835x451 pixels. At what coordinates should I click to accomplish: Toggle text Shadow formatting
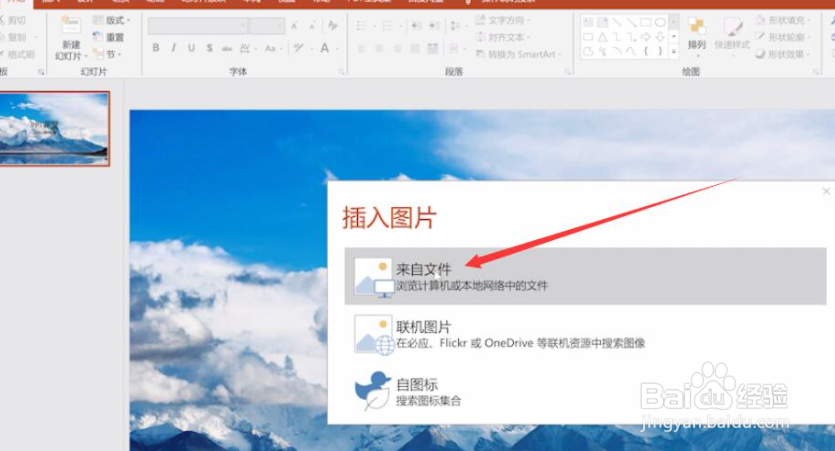pos(209,48)
